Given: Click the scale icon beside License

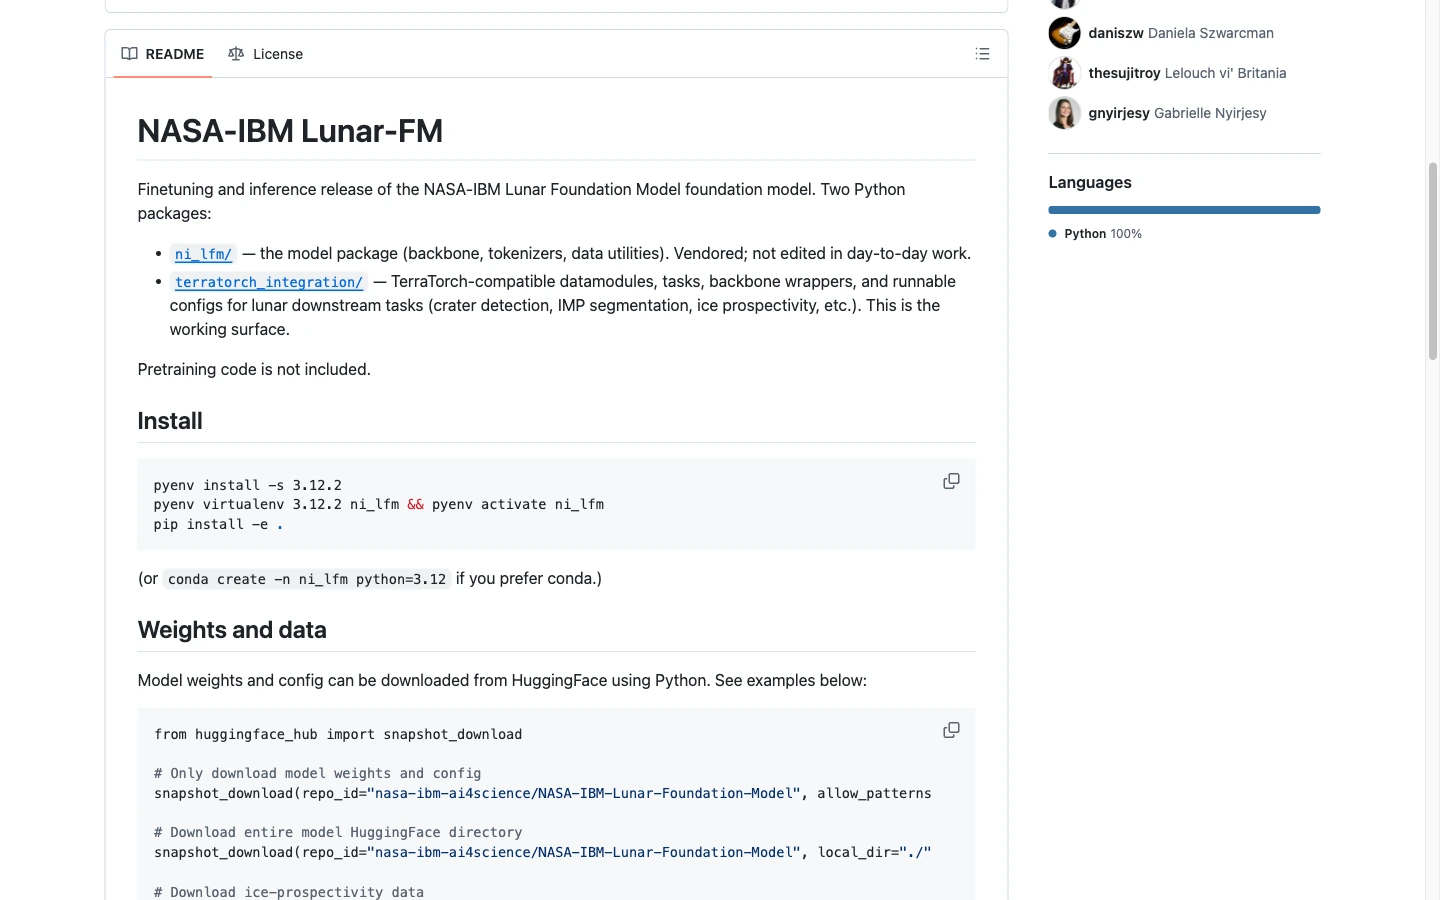Looking at the screenshot, I should [x=236, y=54].
